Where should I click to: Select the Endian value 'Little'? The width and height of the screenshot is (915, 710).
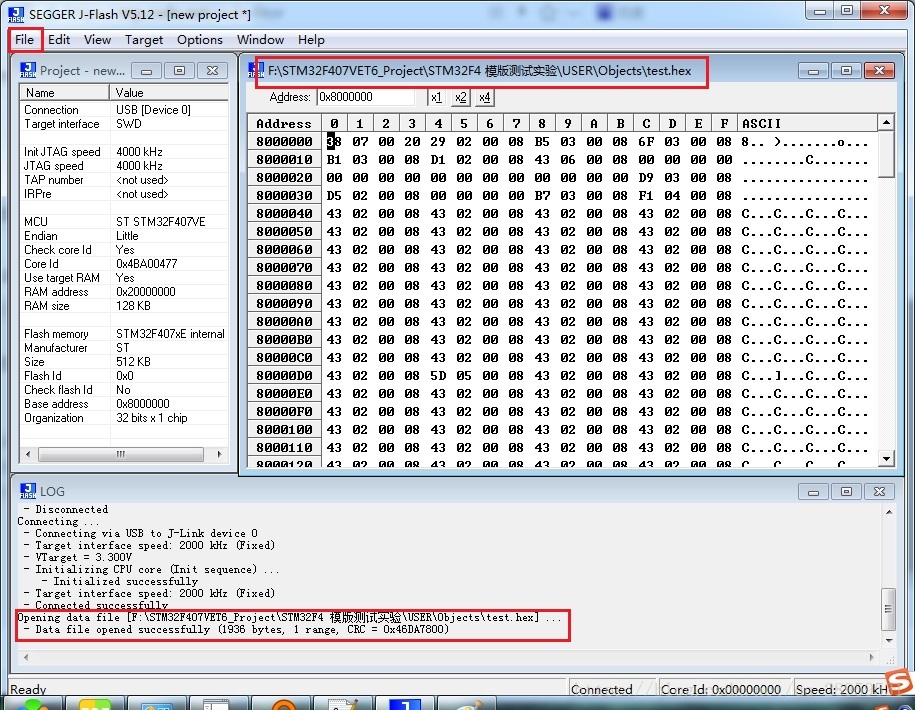click(x=127, y=236)
